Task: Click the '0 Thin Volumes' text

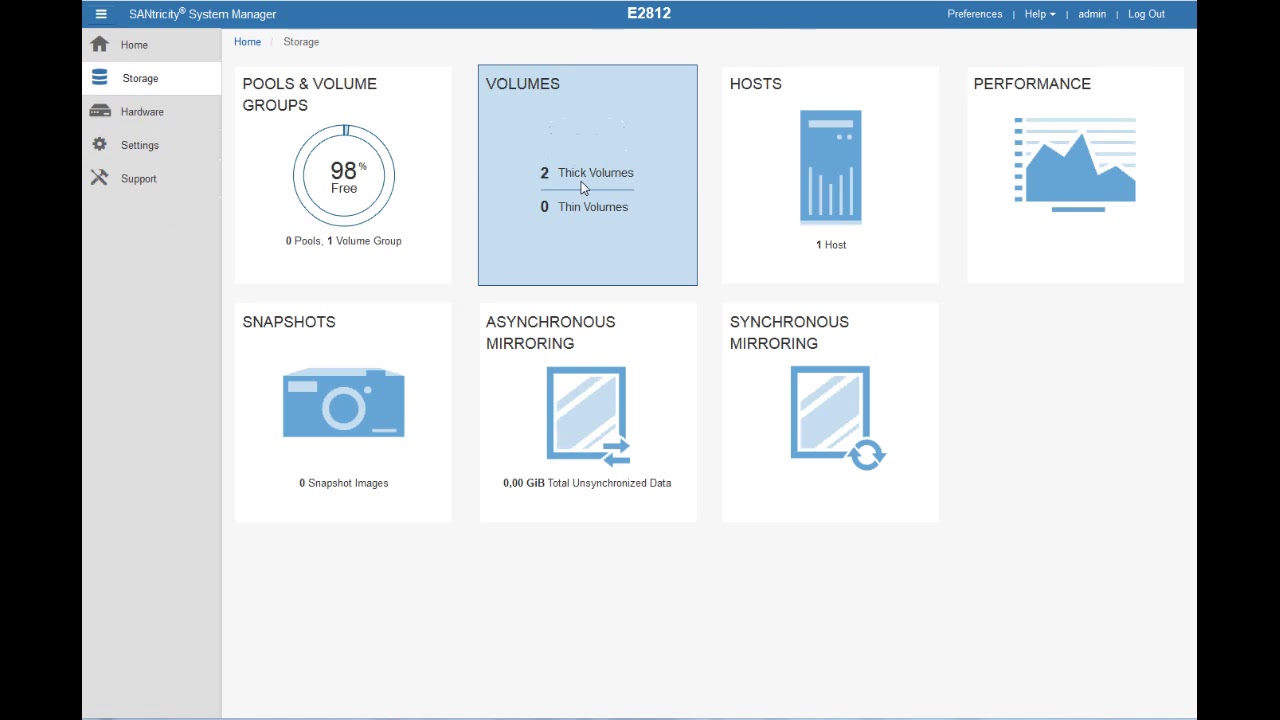Action: [585, 207]
